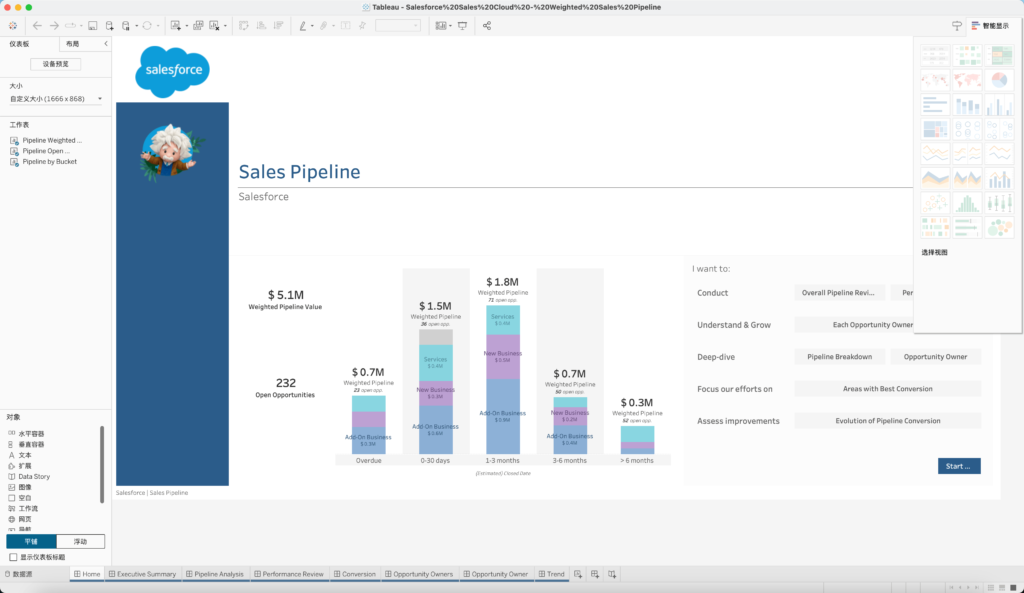Screen dimensions: 1024x593
Task: Open the dropdown arrow beside clear sheet icon
Action: 225,26
